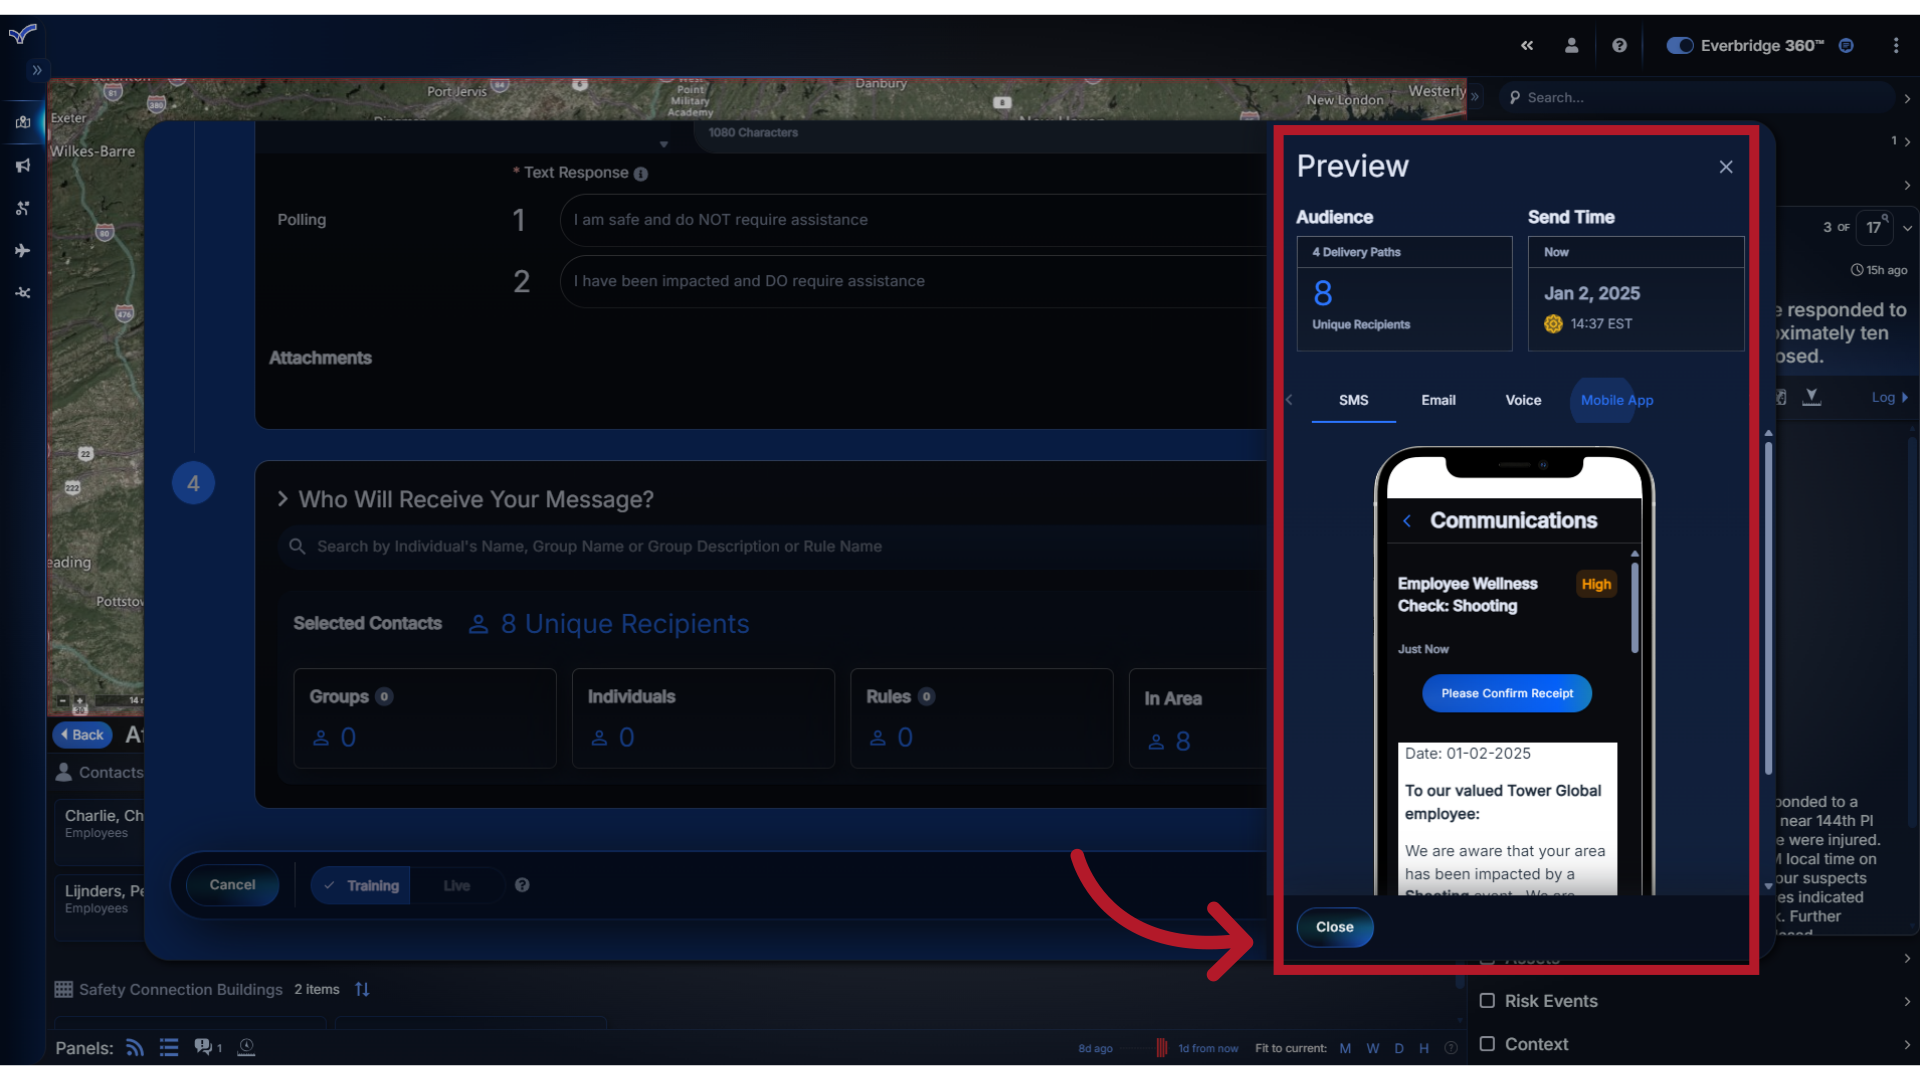Click the clock history panel icon
This screenshot has width=1920, height=1080.
pyautogui.click(x=246, y=1047)
